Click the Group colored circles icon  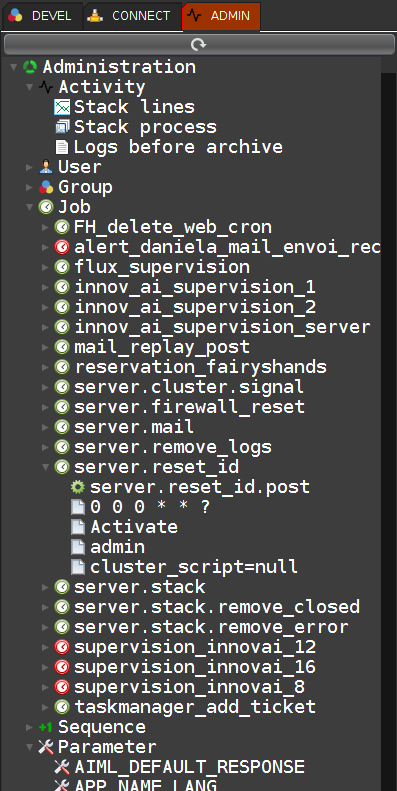pos(46,187)
